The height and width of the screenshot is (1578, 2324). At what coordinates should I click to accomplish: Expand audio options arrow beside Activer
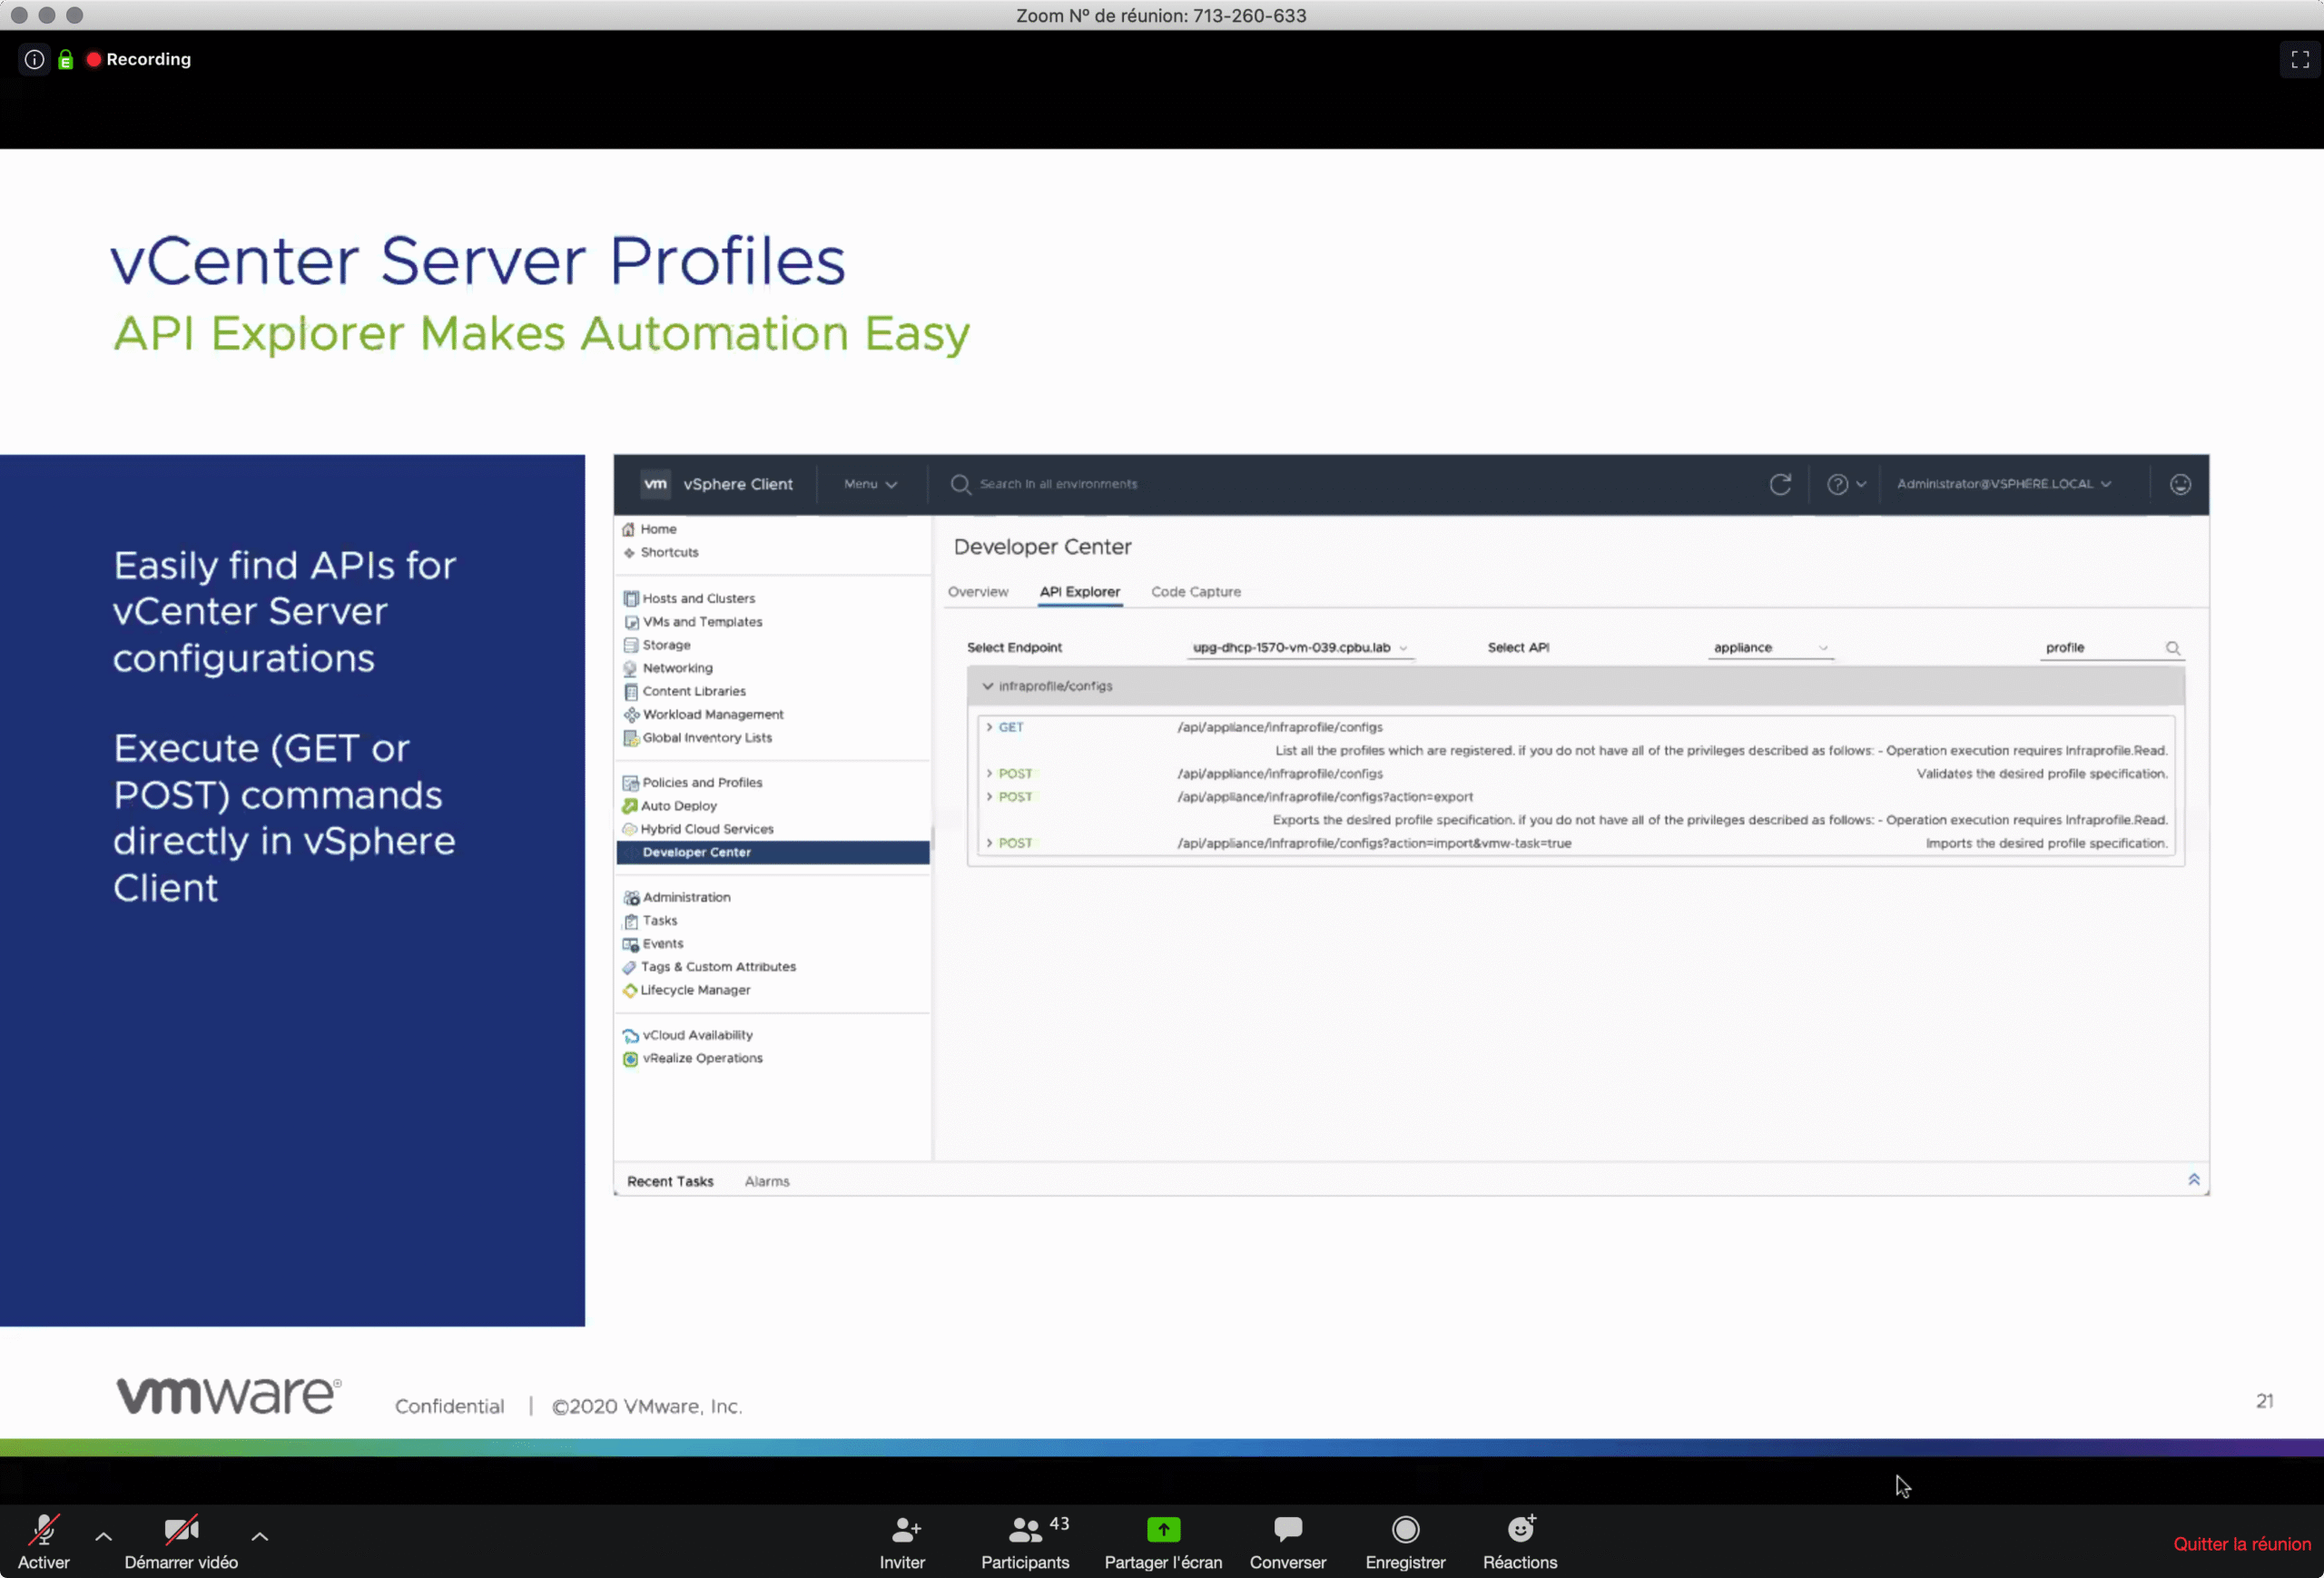click(103, 1537)
